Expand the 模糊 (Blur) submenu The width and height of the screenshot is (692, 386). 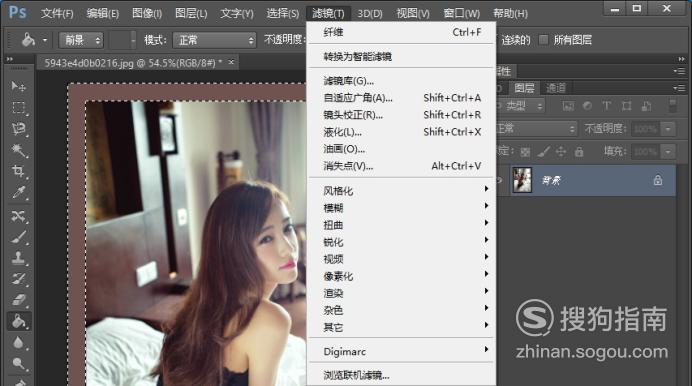402,208
